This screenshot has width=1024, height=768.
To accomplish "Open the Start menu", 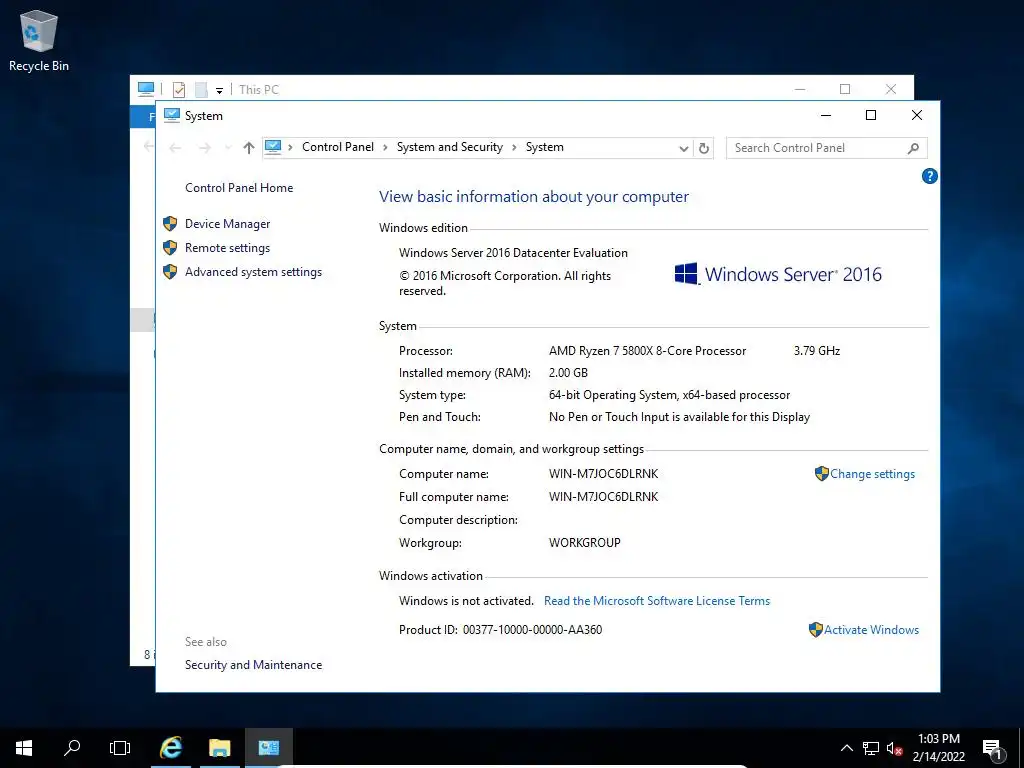I will 24,747.
